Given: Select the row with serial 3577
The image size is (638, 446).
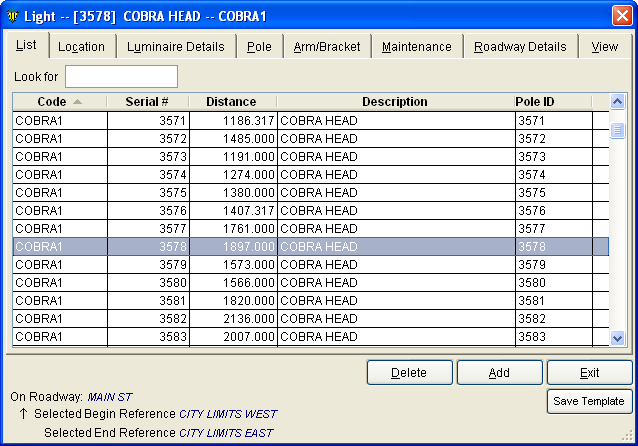Looking at the screenshot, I should point(311,228).
